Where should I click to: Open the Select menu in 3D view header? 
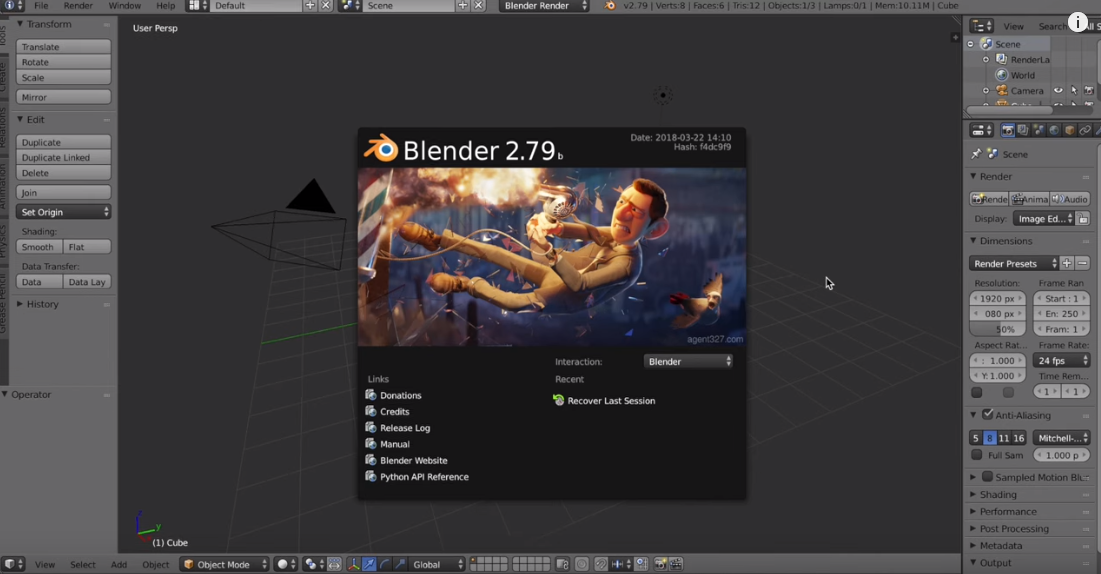pyautogui.click(x=82, y=564)
